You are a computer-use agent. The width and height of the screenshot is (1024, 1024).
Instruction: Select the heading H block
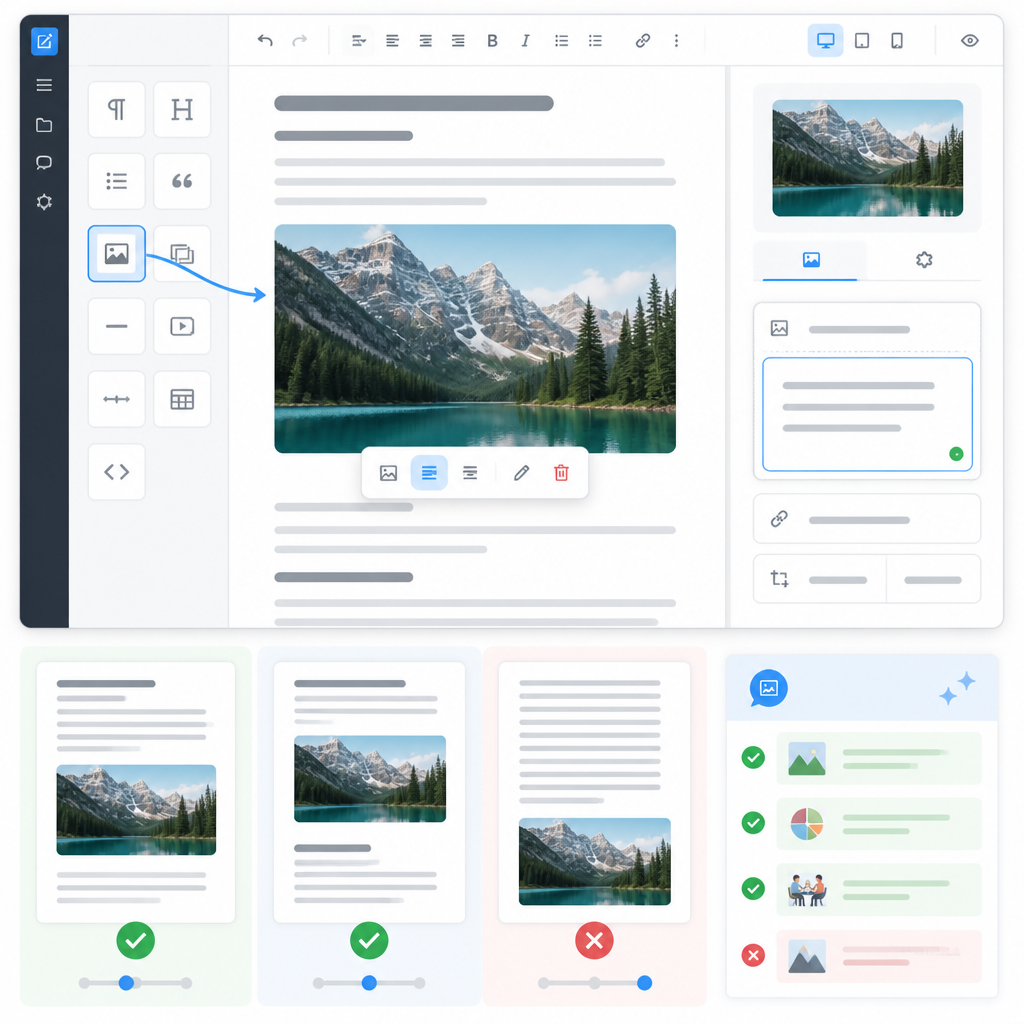point(182,109)
